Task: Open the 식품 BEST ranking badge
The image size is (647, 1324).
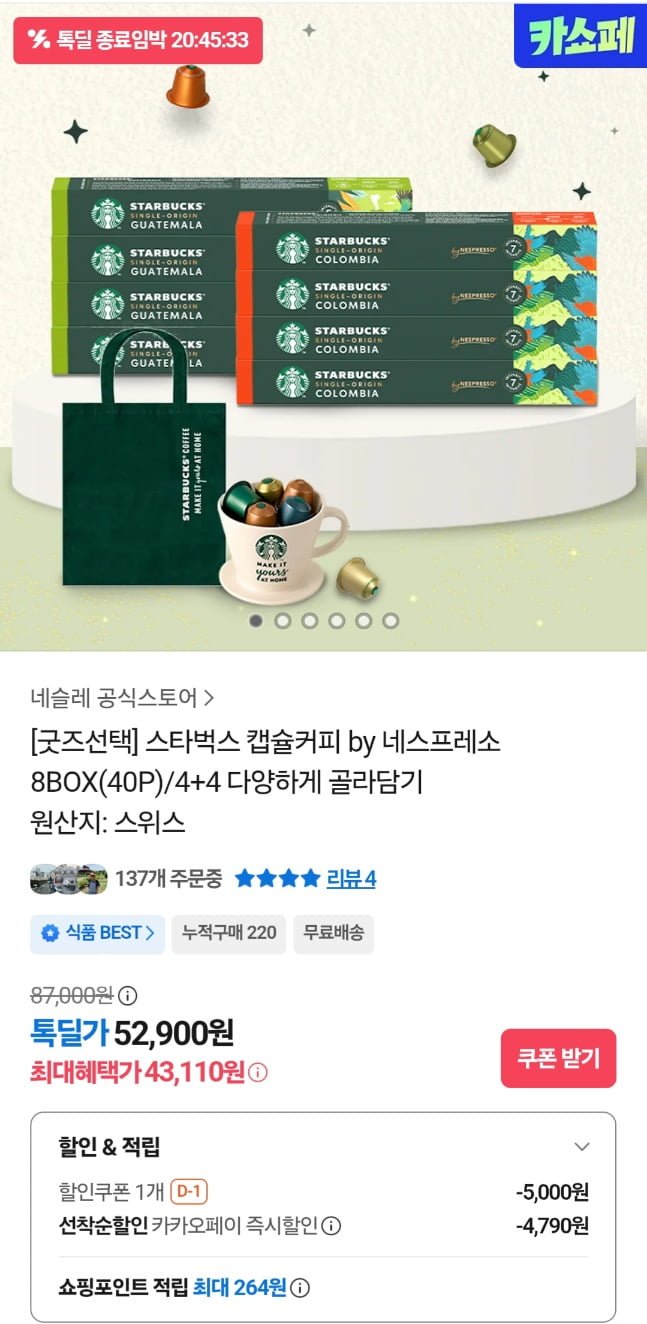Action: click(98, 934)
